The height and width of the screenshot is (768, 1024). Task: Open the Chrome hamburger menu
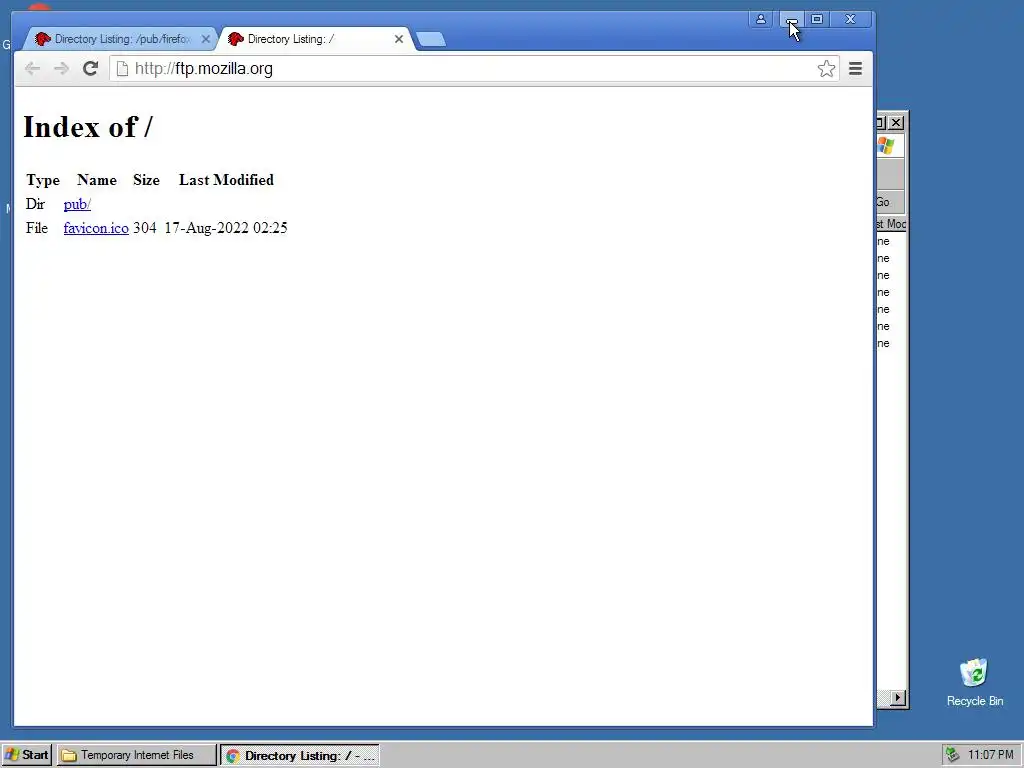(855, 69)
